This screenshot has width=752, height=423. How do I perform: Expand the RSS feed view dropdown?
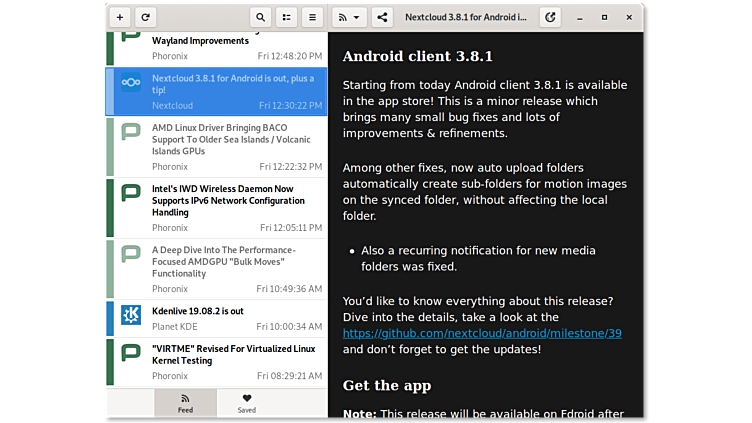point(349,17)
